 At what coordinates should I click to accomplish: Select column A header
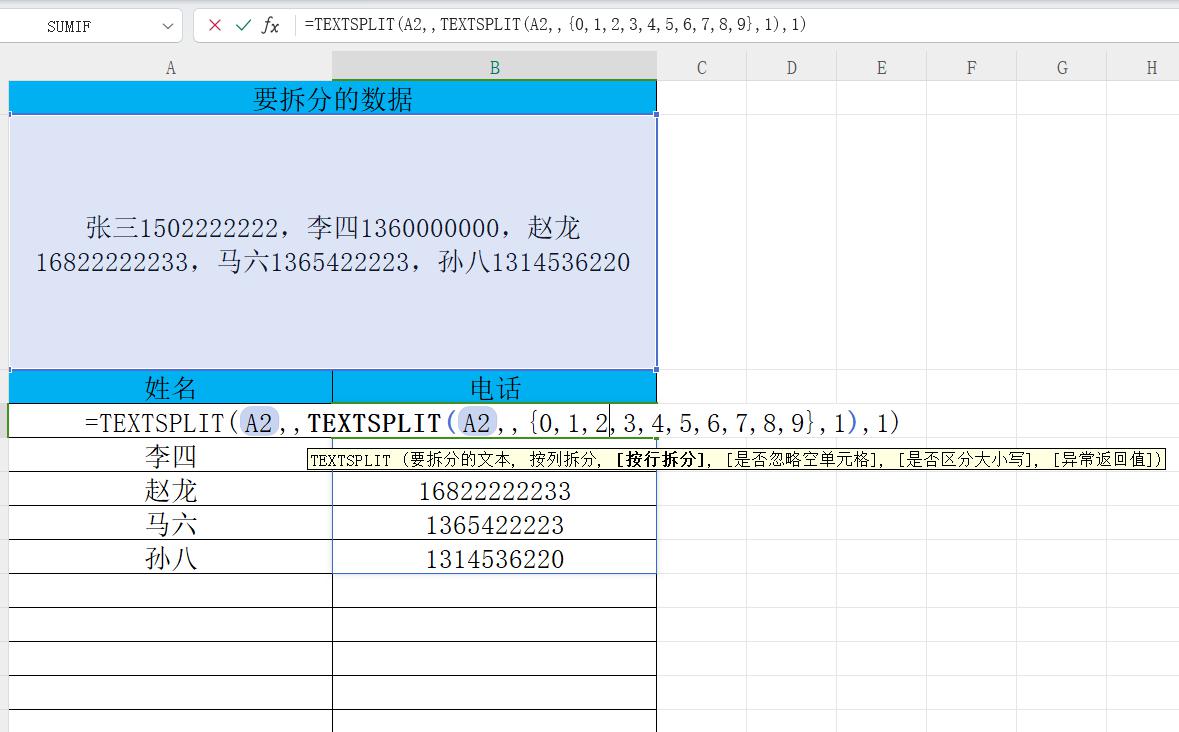tap(171, 68)
